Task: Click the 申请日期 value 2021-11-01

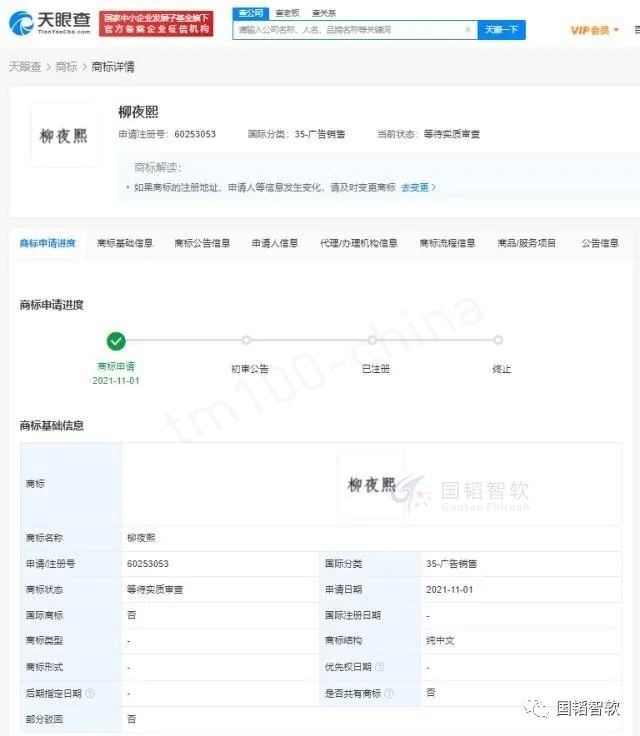Action: 449,590
